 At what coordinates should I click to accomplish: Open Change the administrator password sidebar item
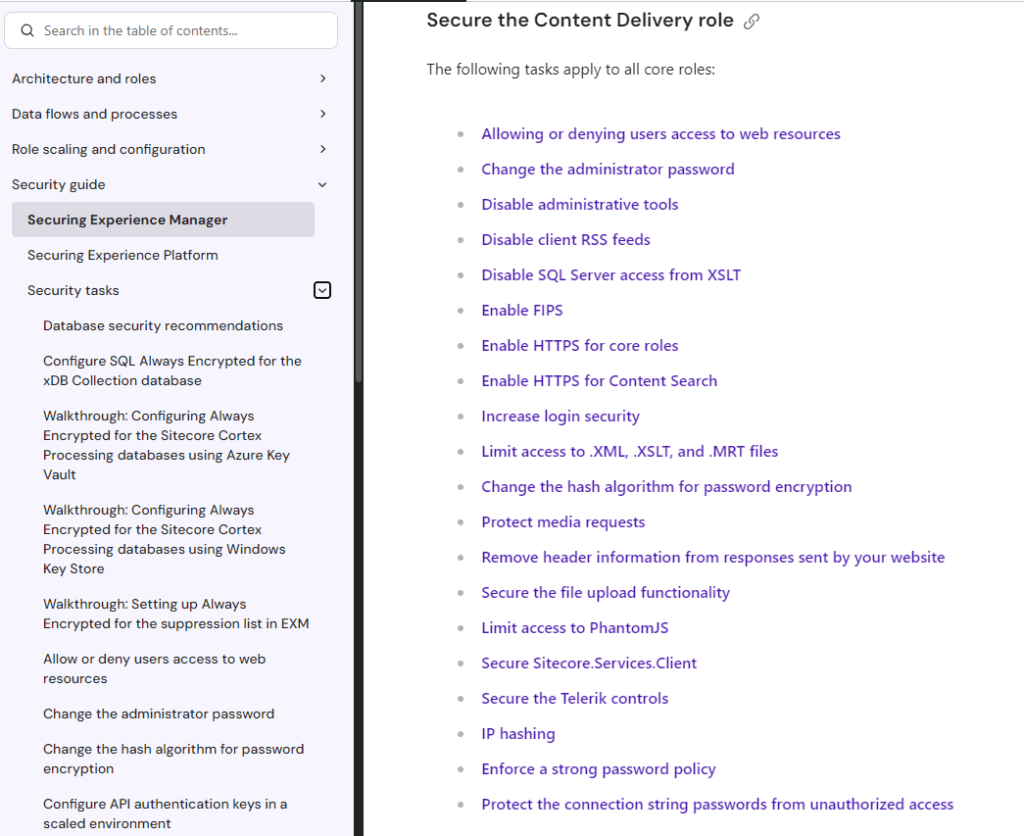coord(158,714)
